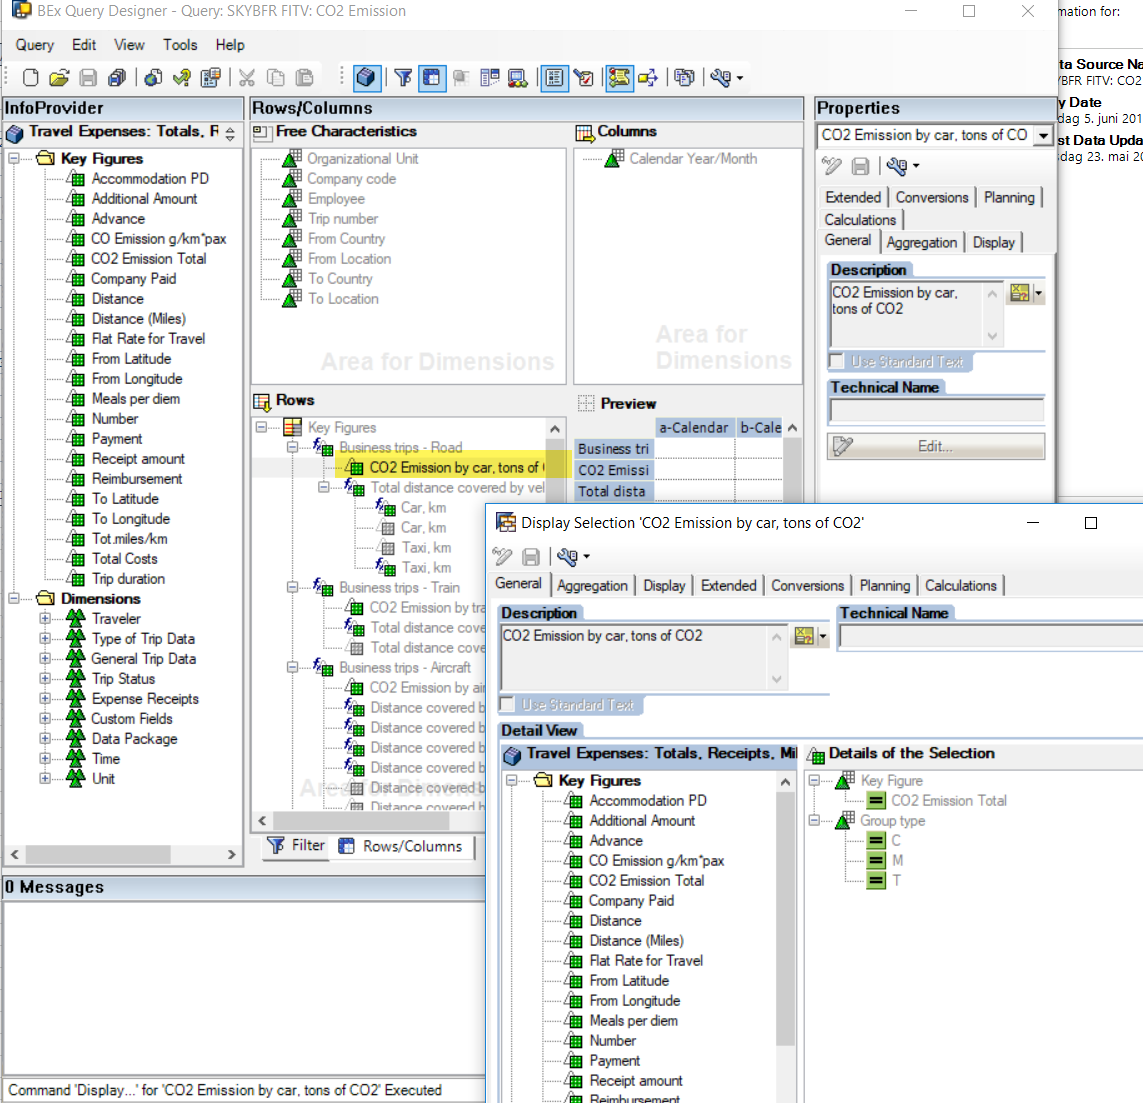Expand the Traveler dimension
The width and height of the screenshot is (1143, 1103).
pyautogui.click(x=45, y=618)
